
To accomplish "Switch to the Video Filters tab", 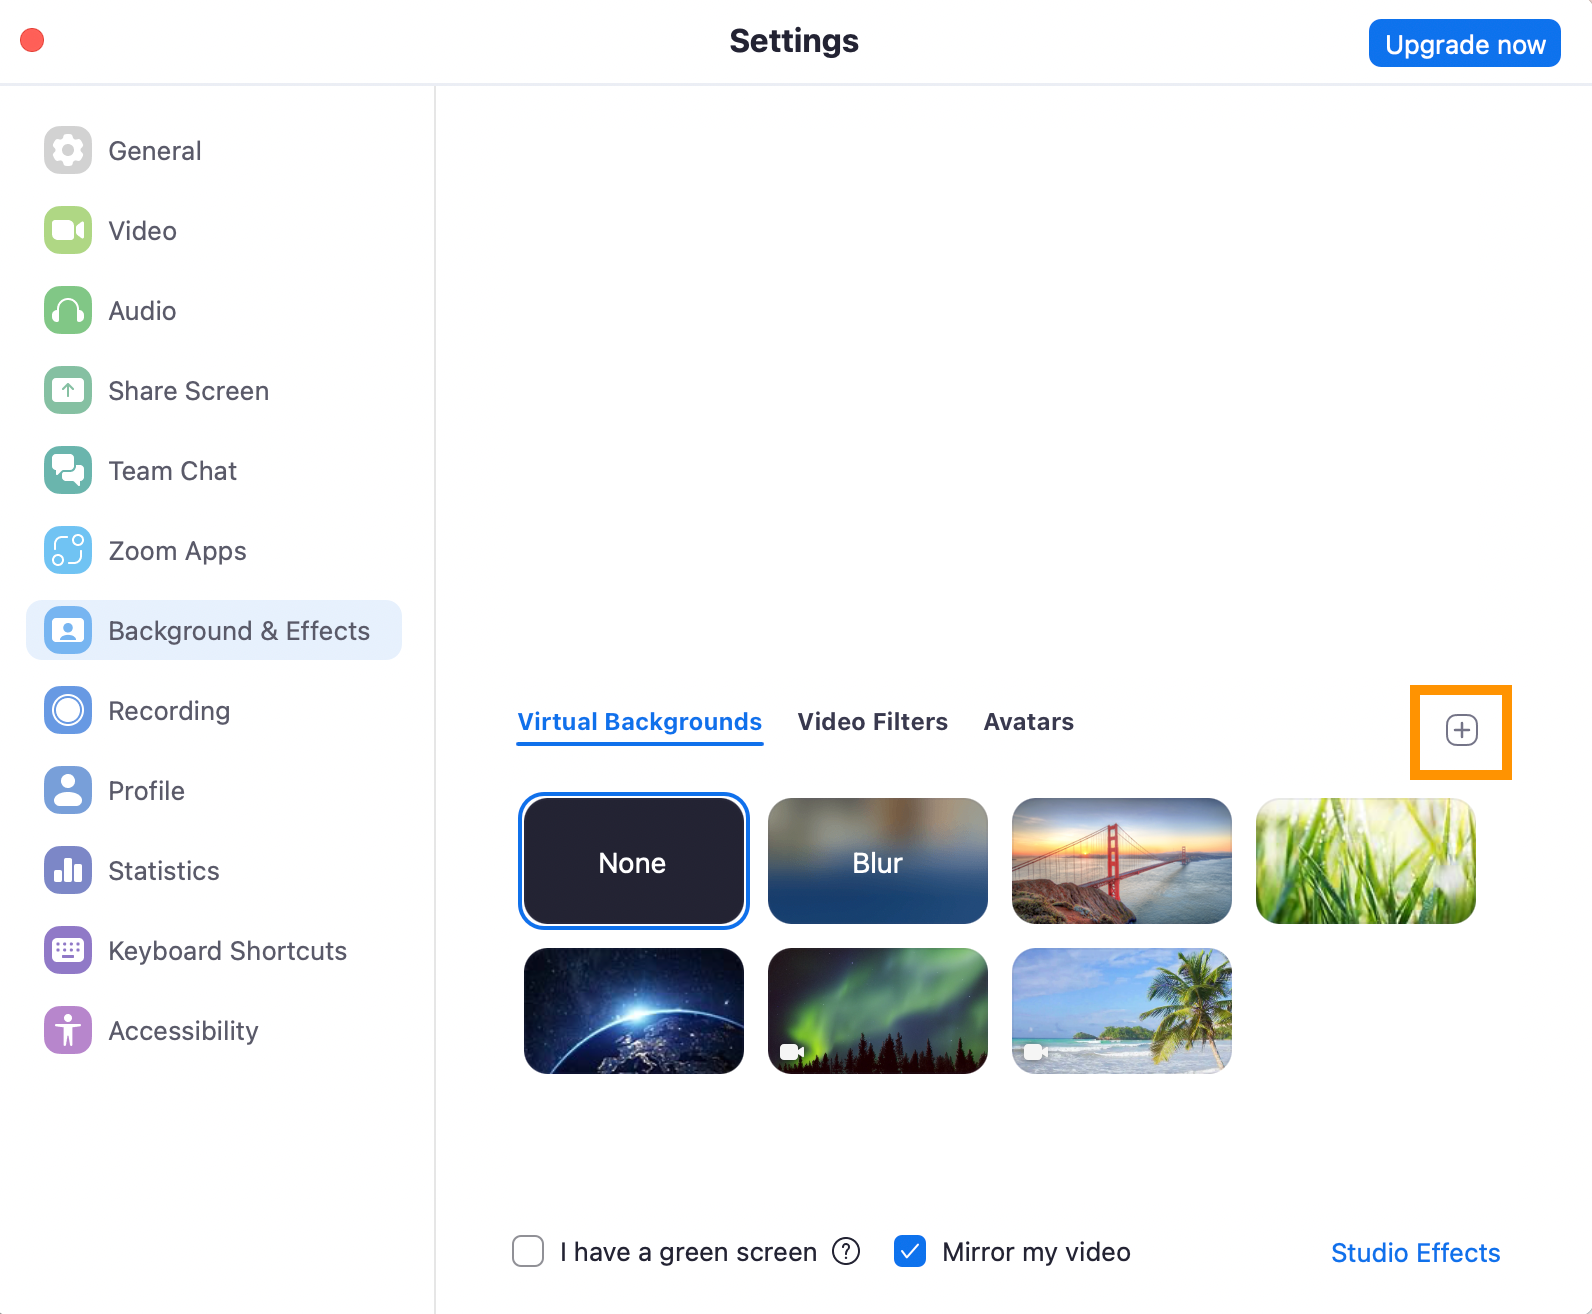I will pos(873,722).
